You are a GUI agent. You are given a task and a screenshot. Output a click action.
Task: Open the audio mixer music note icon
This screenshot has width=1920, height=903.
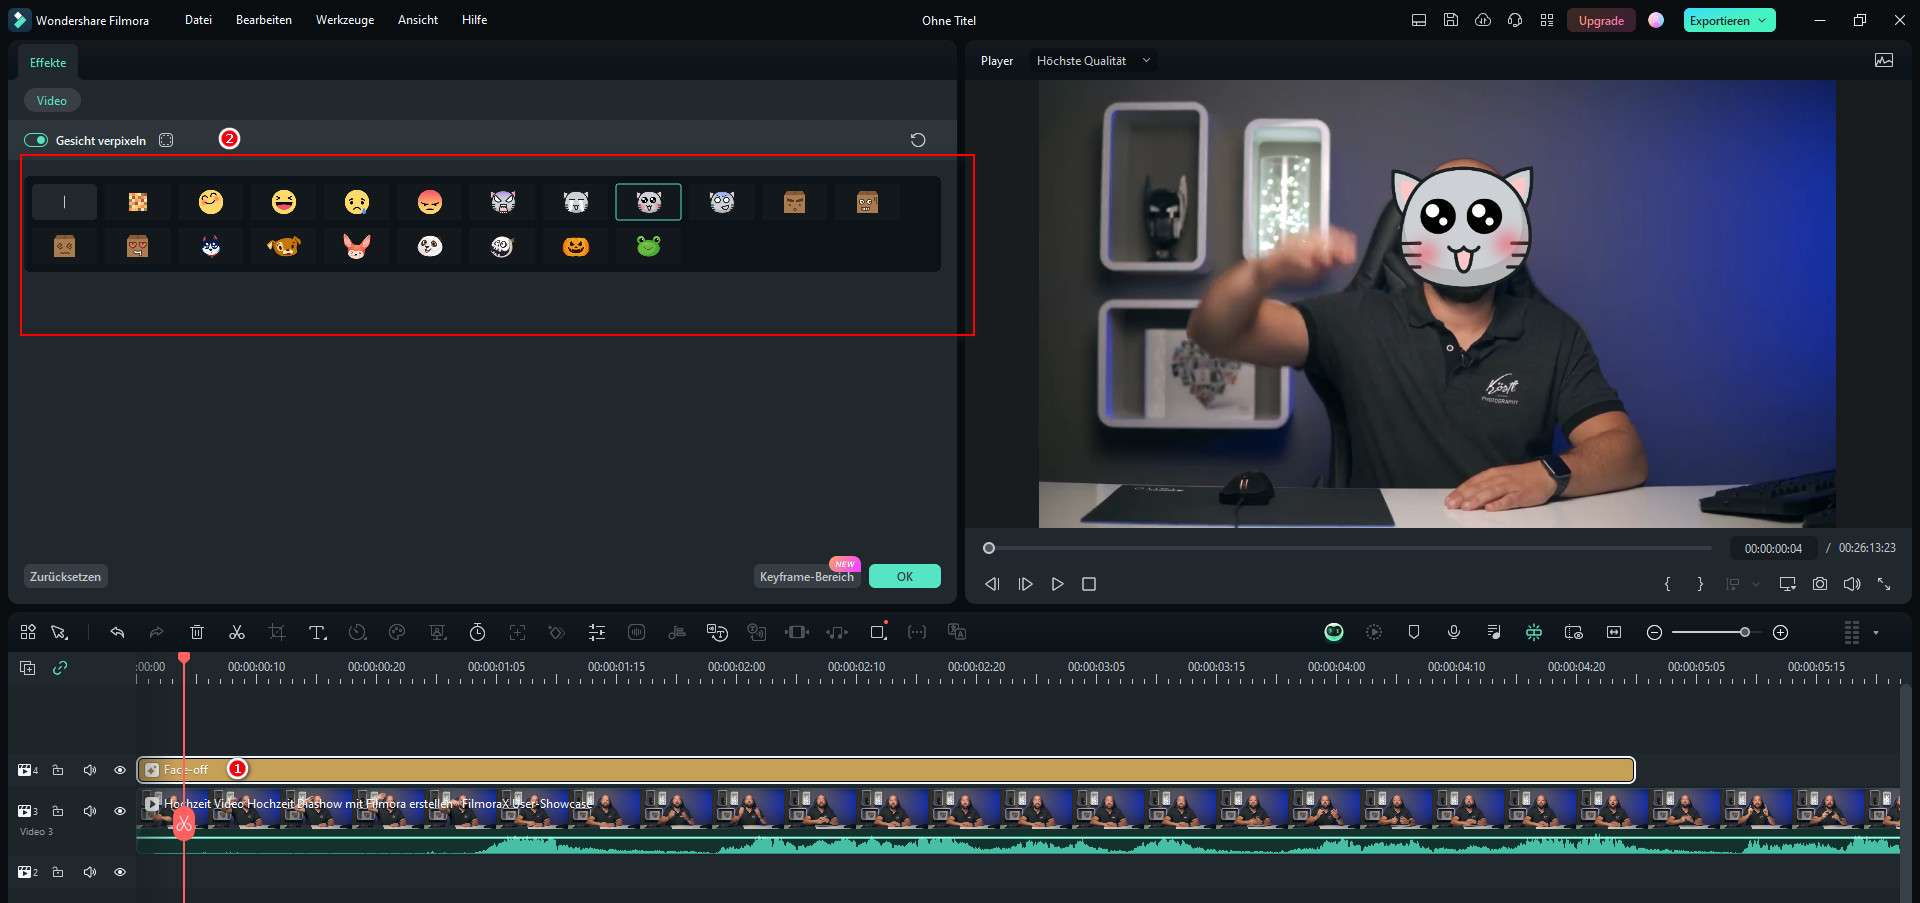[1494, 632]
